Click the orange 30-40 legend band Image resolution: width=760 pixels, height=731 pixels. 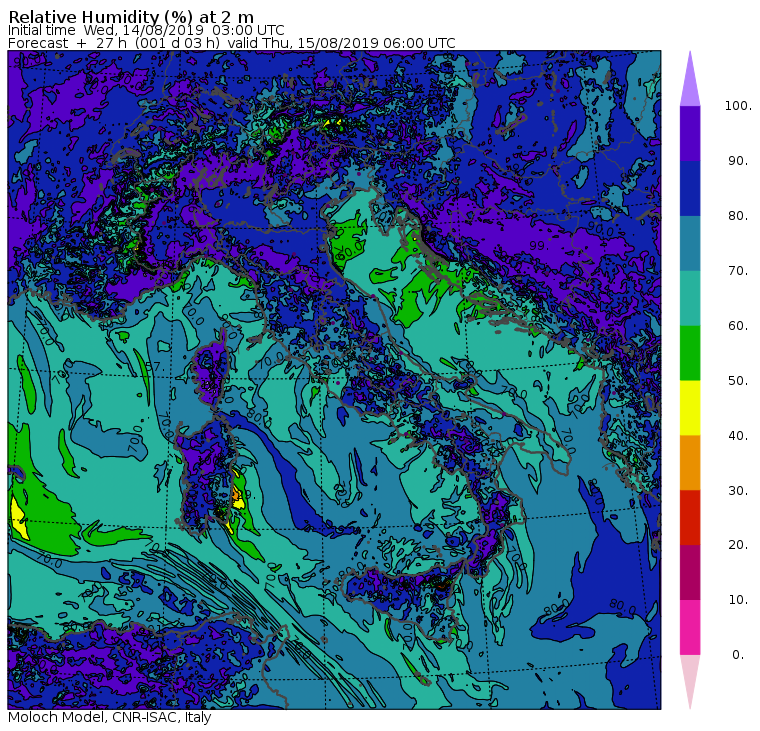point(690,463)
